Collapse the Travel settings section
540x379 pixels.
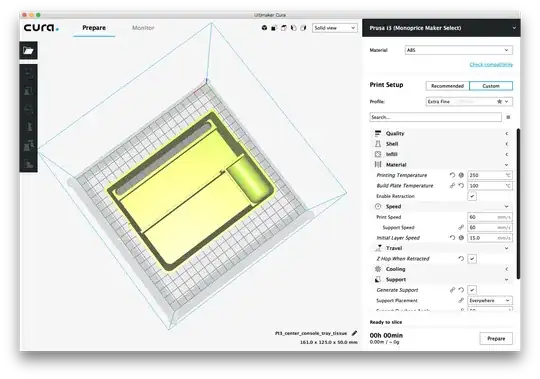click(441, 248)
